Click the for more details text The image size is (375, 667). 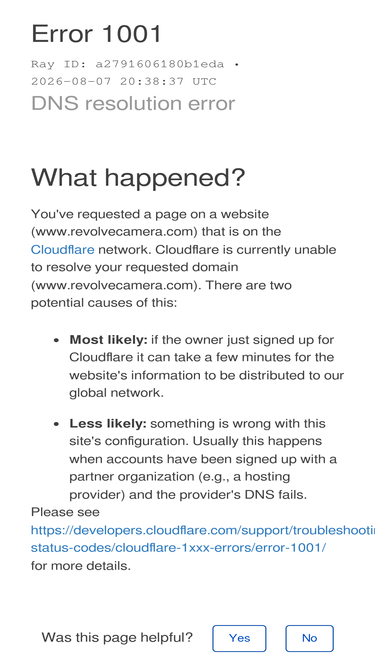click(x=81, y=566)
